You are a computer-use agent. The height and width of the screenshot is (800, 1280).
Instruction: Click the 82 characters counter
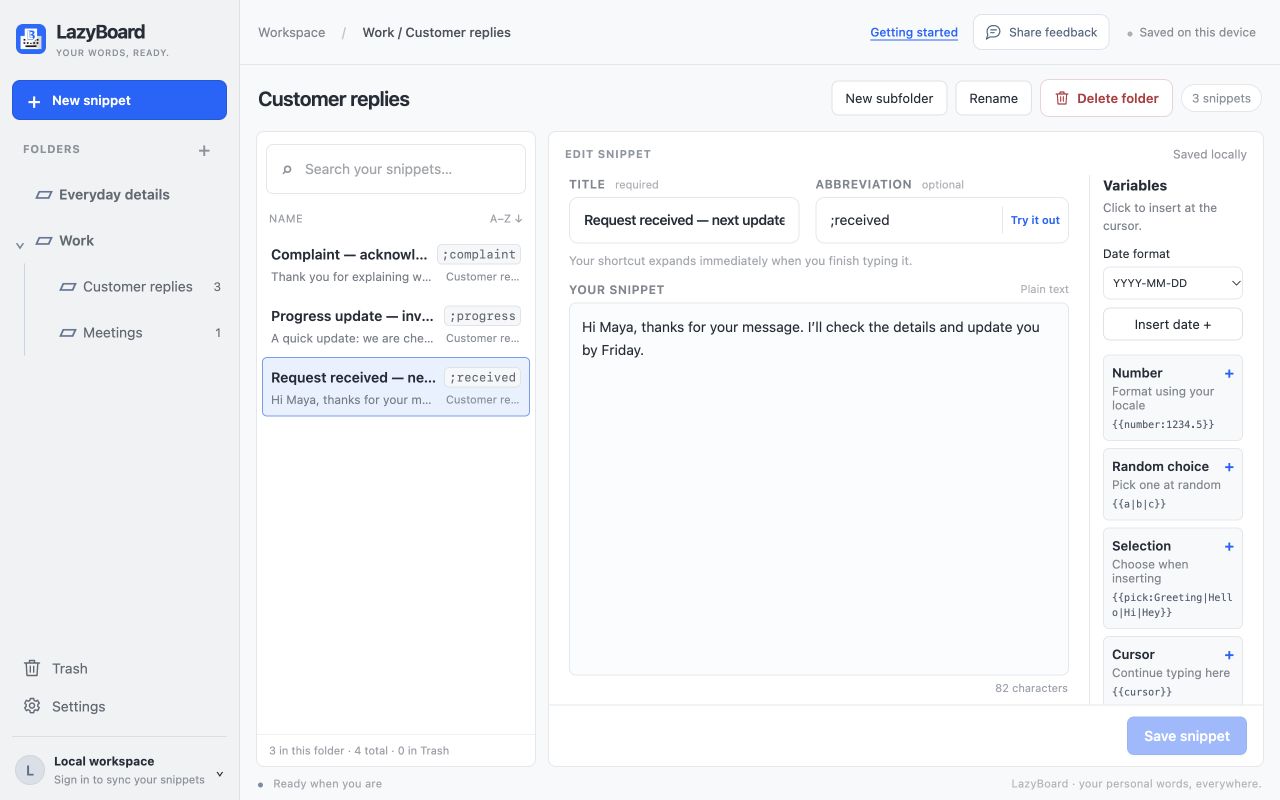point(1031,688)
